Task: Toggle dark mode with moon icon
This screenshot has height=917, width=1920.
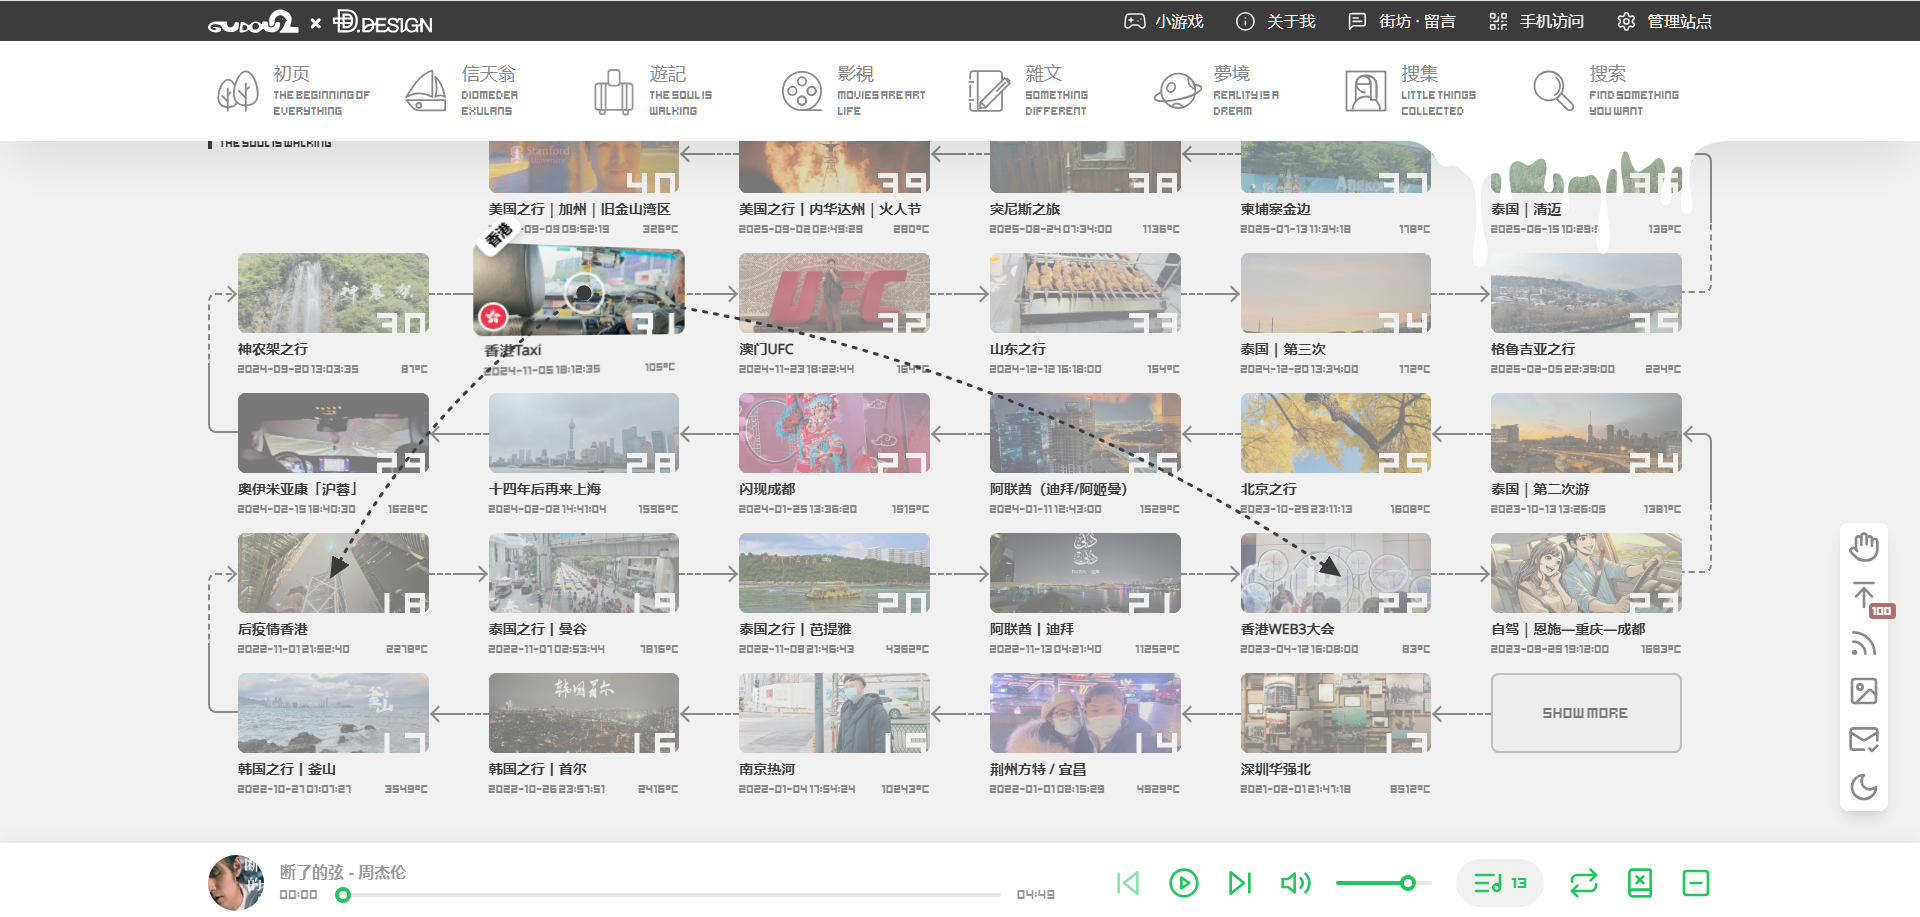Action: point(1863,787)
